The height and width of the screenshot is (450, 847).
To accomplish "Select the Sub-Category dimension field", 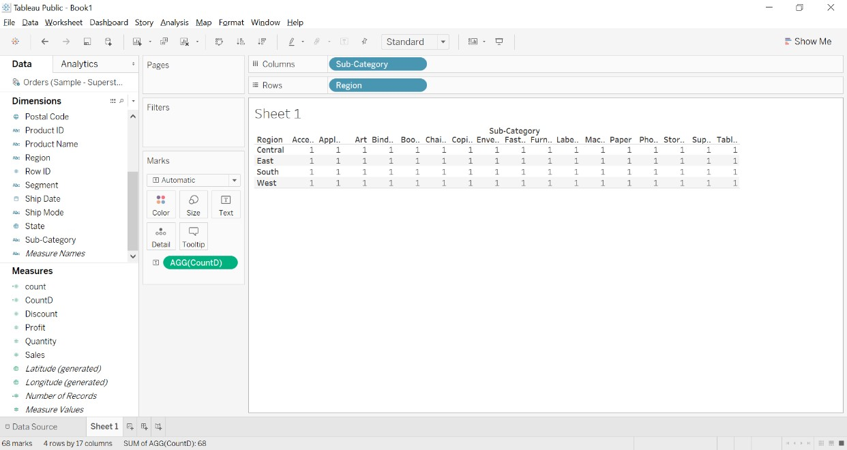I will coord(50,240).
